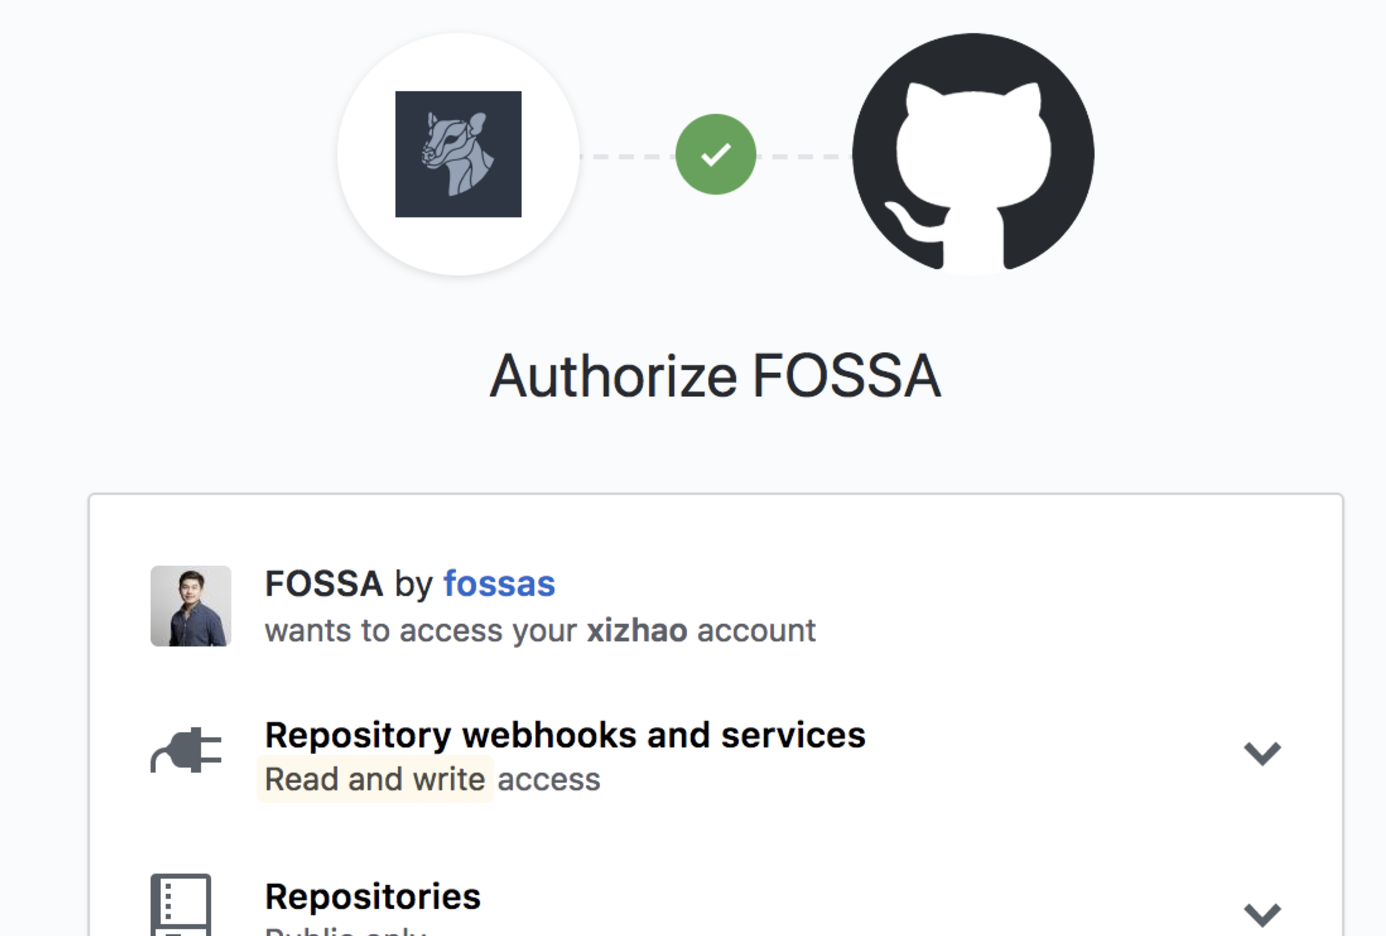Expand the Repositories permission chevron
Viewport: 1386px width, 936px height.
pos(1262,913)
